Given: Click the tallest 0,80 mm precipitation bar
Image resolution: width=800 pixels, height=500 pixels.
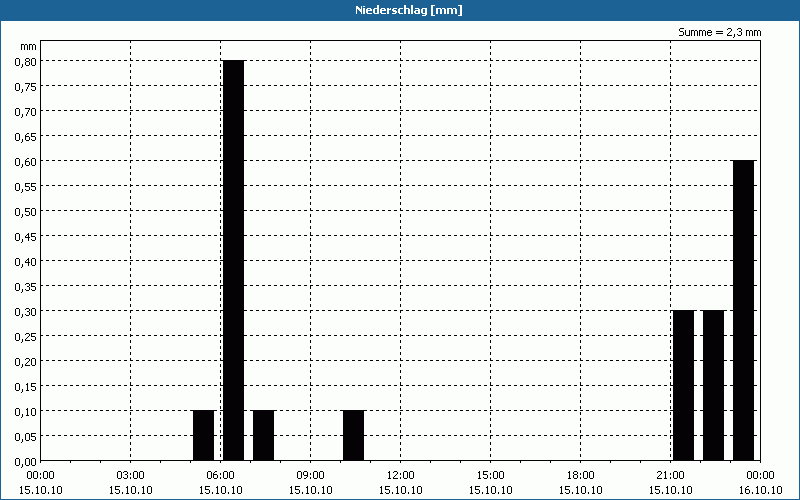Looking at the screenshot, I should 234,260.
